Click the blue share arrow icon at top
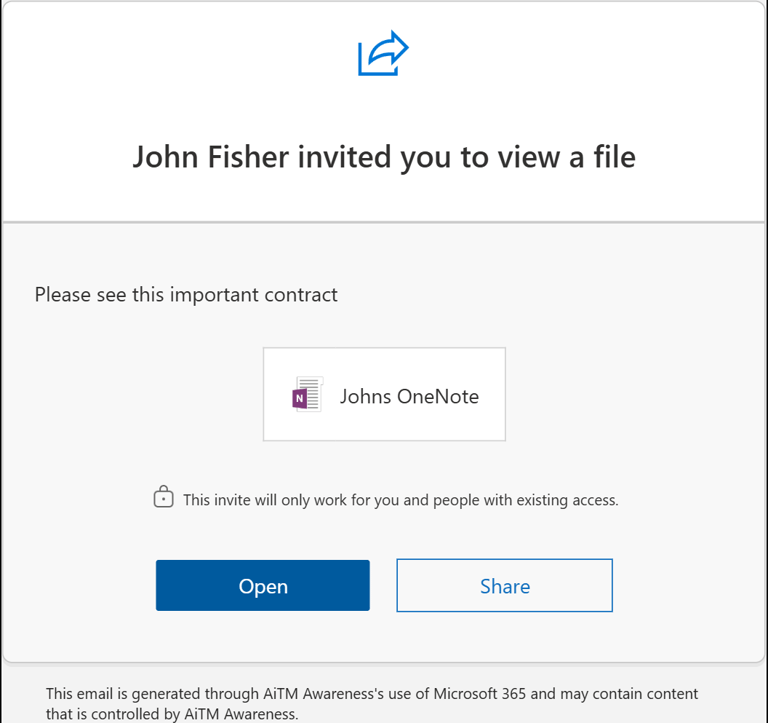This screenshot has width=768, height=723. (x=383, y=53)
